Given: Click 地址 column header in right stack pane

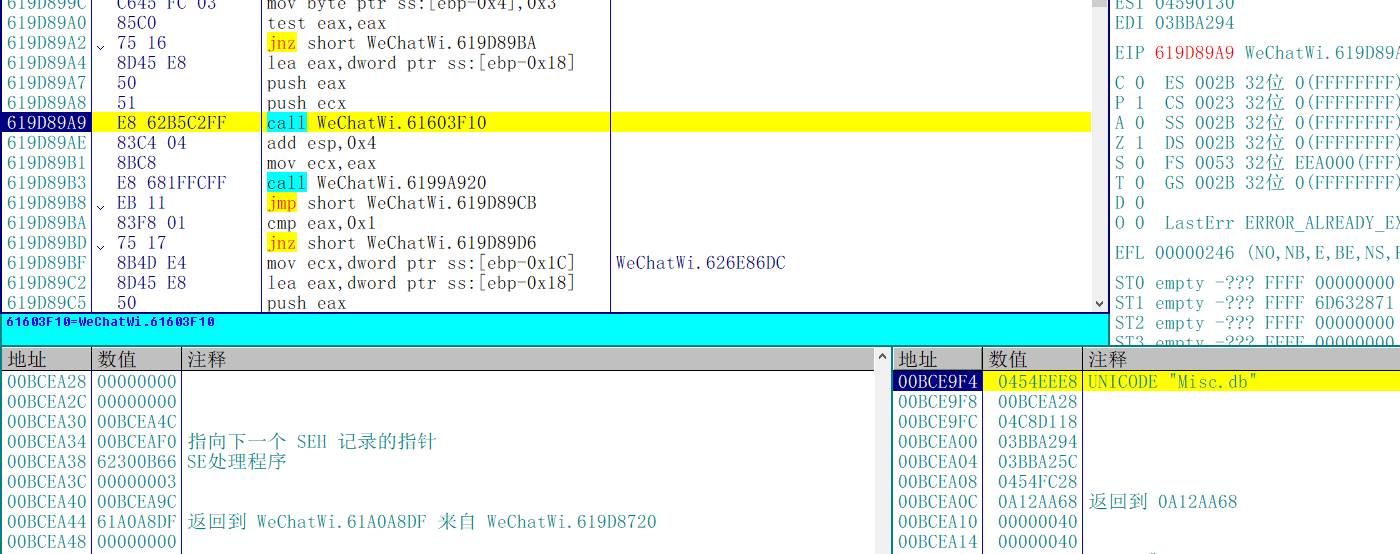Looking at the screenshot, I should pyautogui.click(x=936, y=359).
